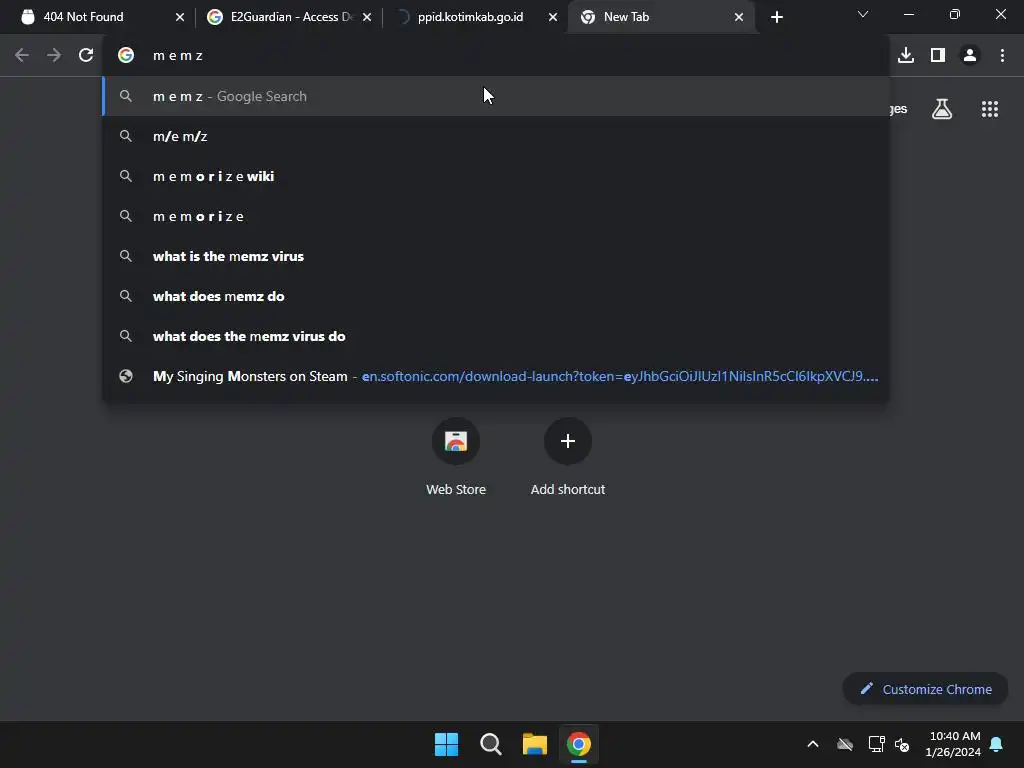Click the OneDrive cloud tray icon
Viewport: 1024px width, 768px height.
(x=845, y=744)
